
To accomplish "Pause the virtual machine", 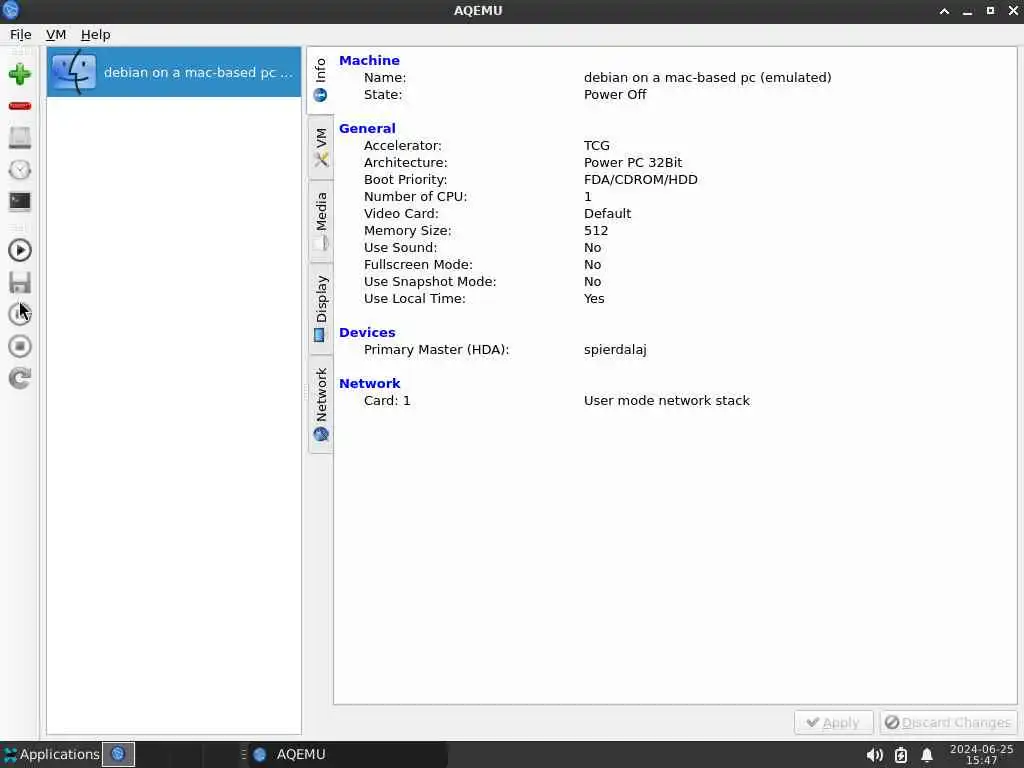I will [x=20, y=314].
